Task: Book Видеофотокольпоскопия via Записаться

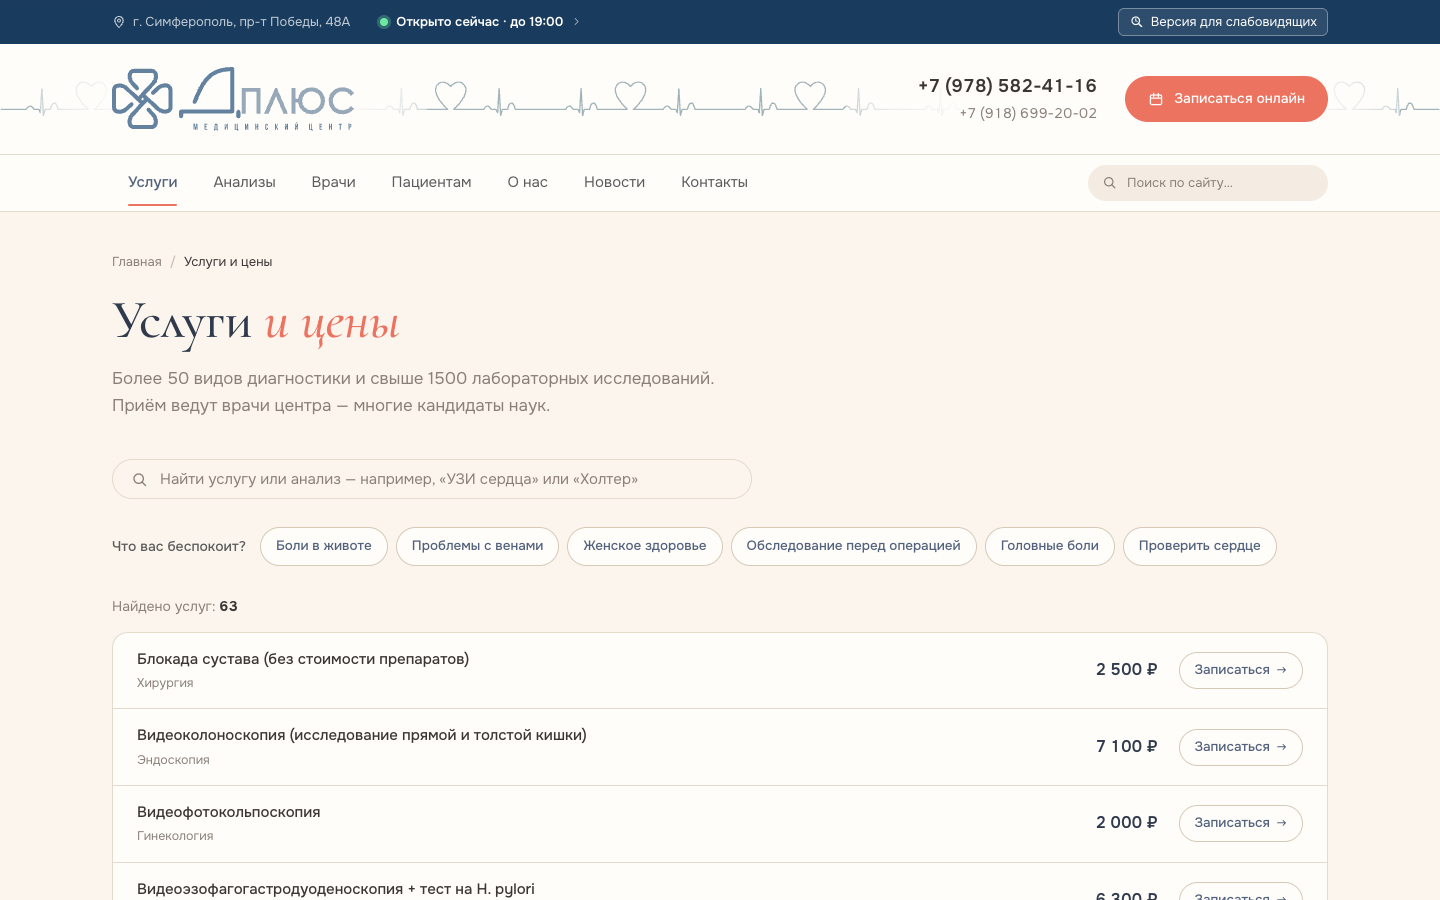Action: pos(1240,823)
